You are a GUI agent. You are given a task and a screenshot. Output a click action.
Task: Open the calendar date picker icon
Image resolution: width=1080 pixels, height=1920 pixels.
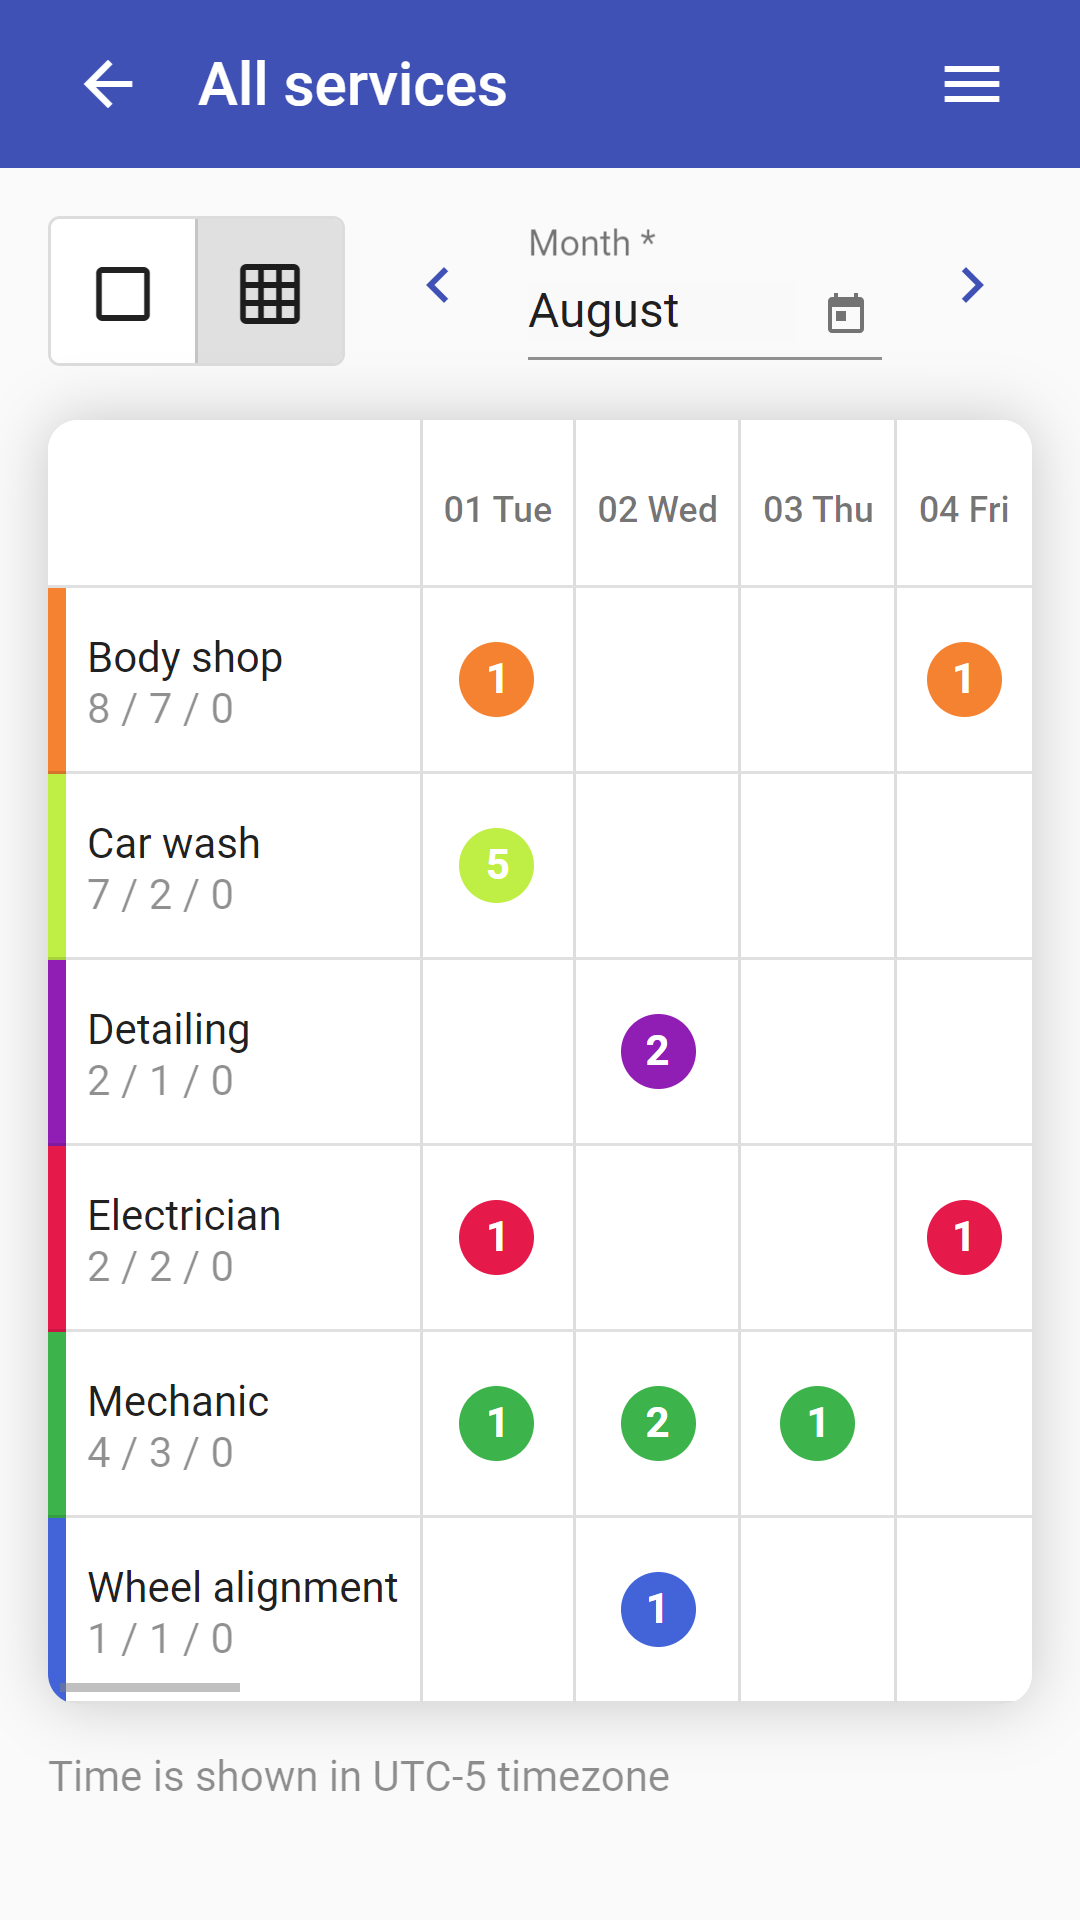pyautogui.click(x=845, y=313)
